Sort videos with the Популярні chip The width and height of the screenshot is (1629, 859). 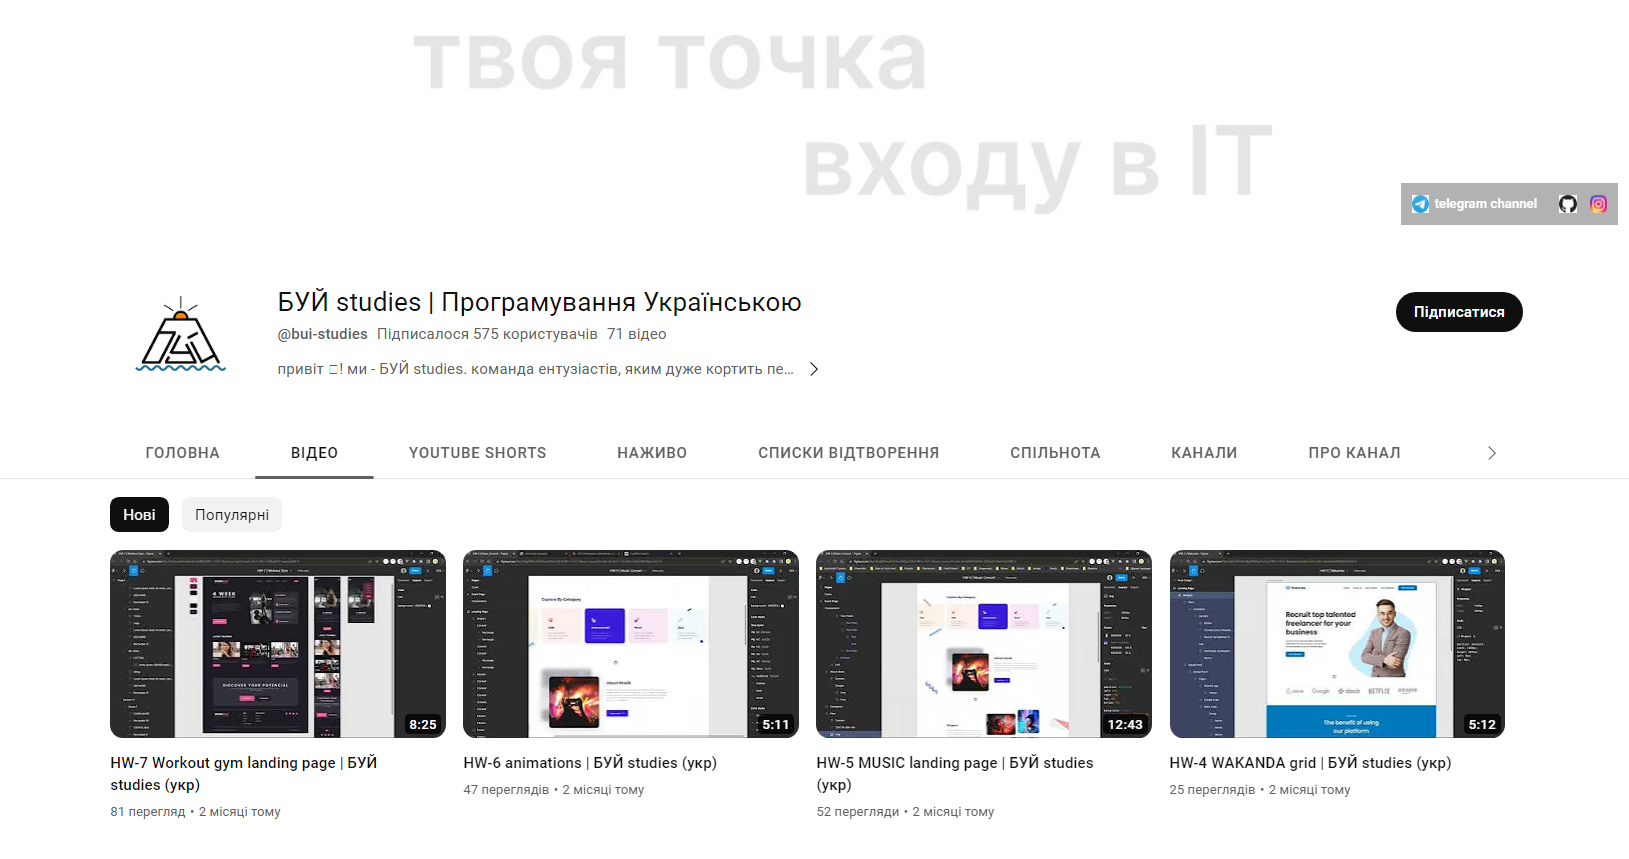(x=232, y=515)
